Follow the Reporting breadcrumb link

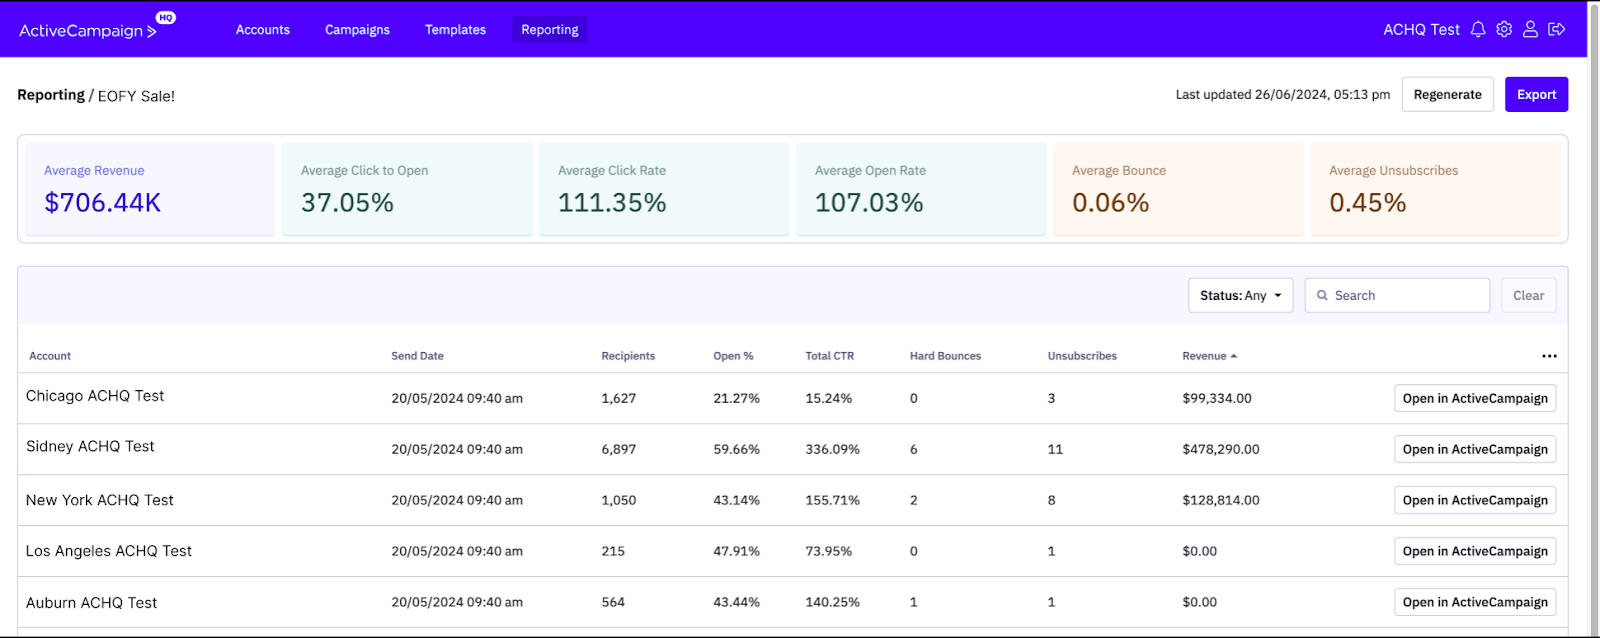click(51, 95)
